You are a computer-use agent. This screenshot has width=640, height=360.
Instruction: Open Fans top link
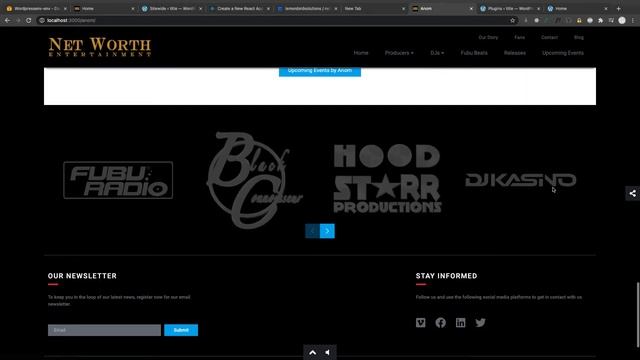point(520,38)
